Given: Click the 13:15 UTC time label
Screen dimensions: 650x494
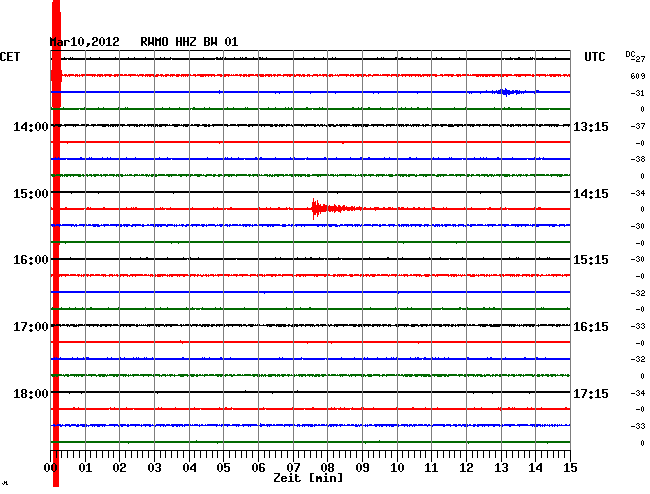Looking at the screenshot, I should coord(591,127).
